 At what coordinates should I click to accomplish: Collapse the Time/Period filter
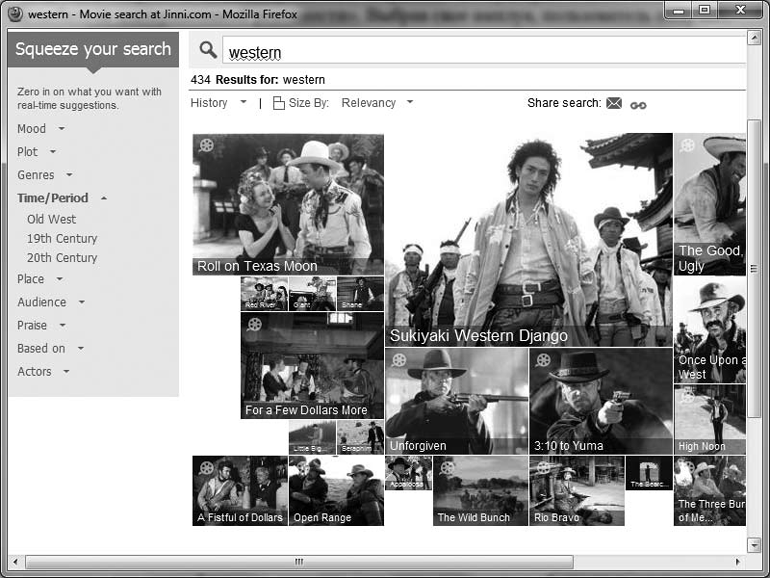point(61,198)
